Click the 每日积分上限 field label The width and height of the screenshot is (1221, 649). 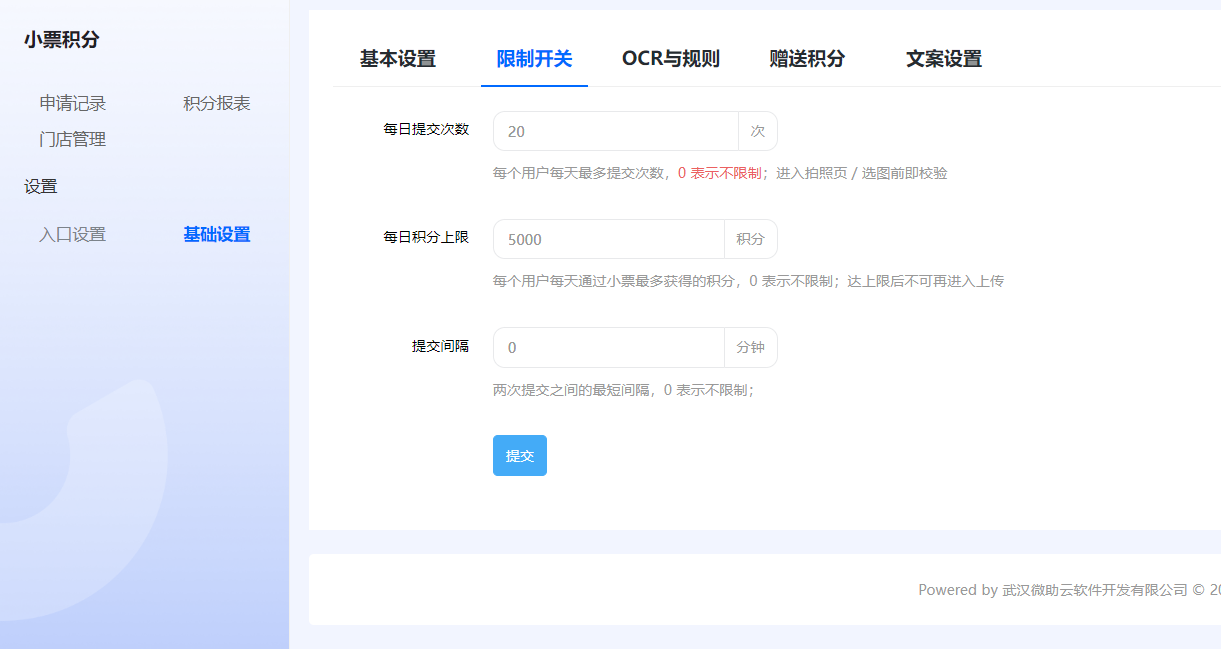click(426, 237)
